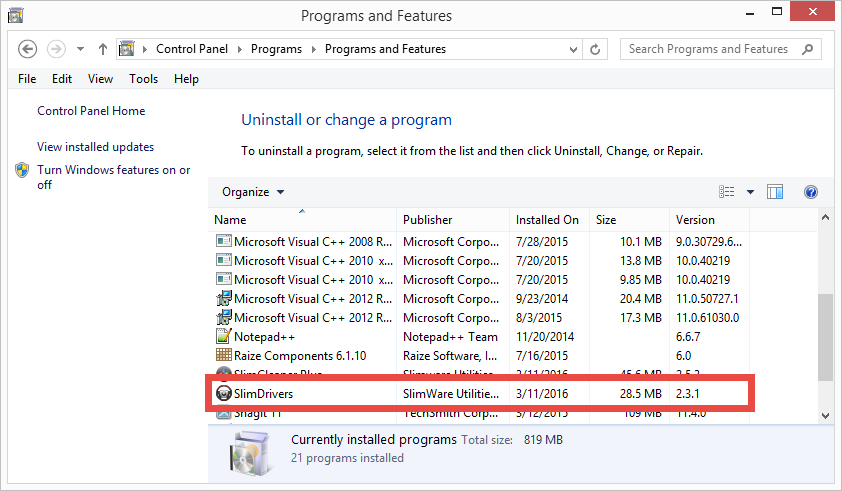This screenshot has height=491, width=842.
Task: Click the Notepad++ program icon
Action: click(223, 336)
